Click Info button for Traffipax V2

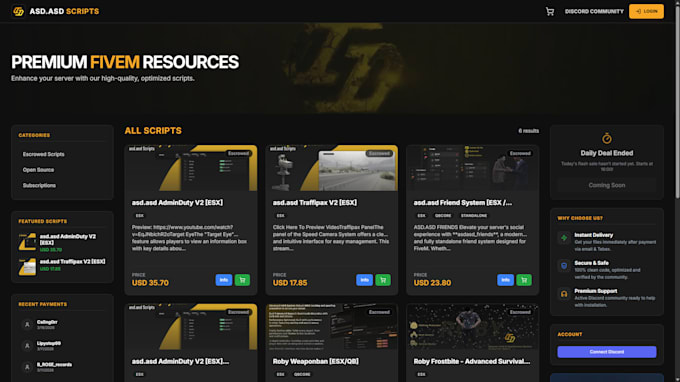pyautogui.click(x=364, y=280)
